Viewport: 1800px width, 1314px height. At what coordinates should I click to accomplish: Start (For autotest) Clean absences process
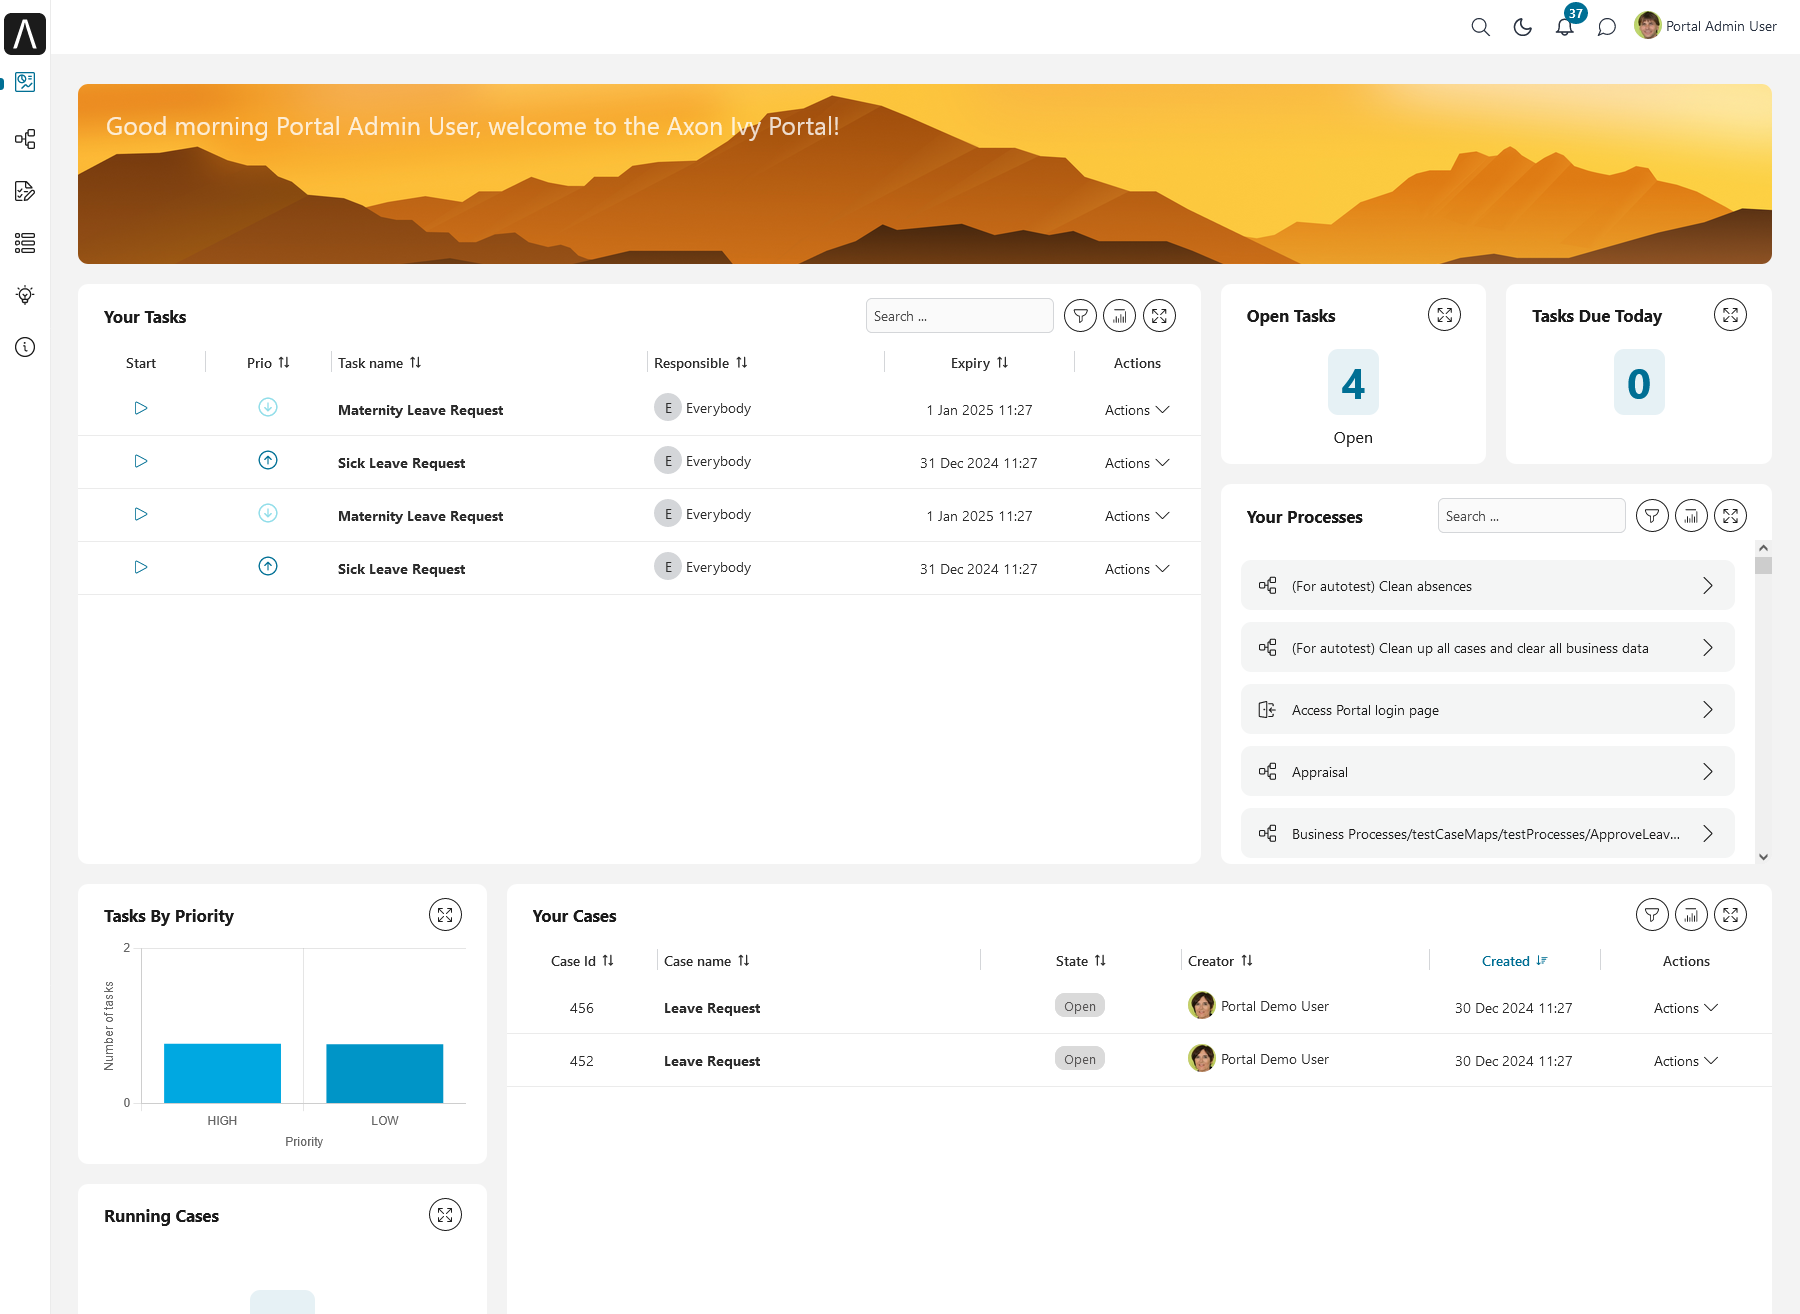(x=1487, y=586)
